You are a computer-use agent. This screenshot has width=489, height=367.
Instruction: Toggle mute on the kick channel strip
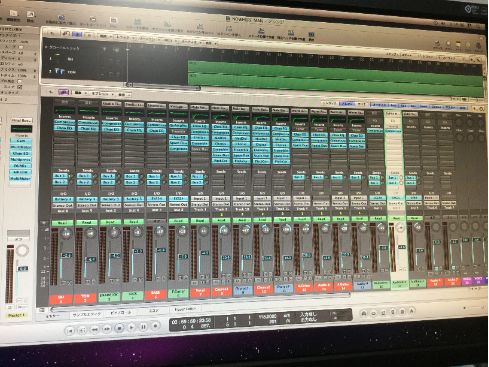click(134, 280)
